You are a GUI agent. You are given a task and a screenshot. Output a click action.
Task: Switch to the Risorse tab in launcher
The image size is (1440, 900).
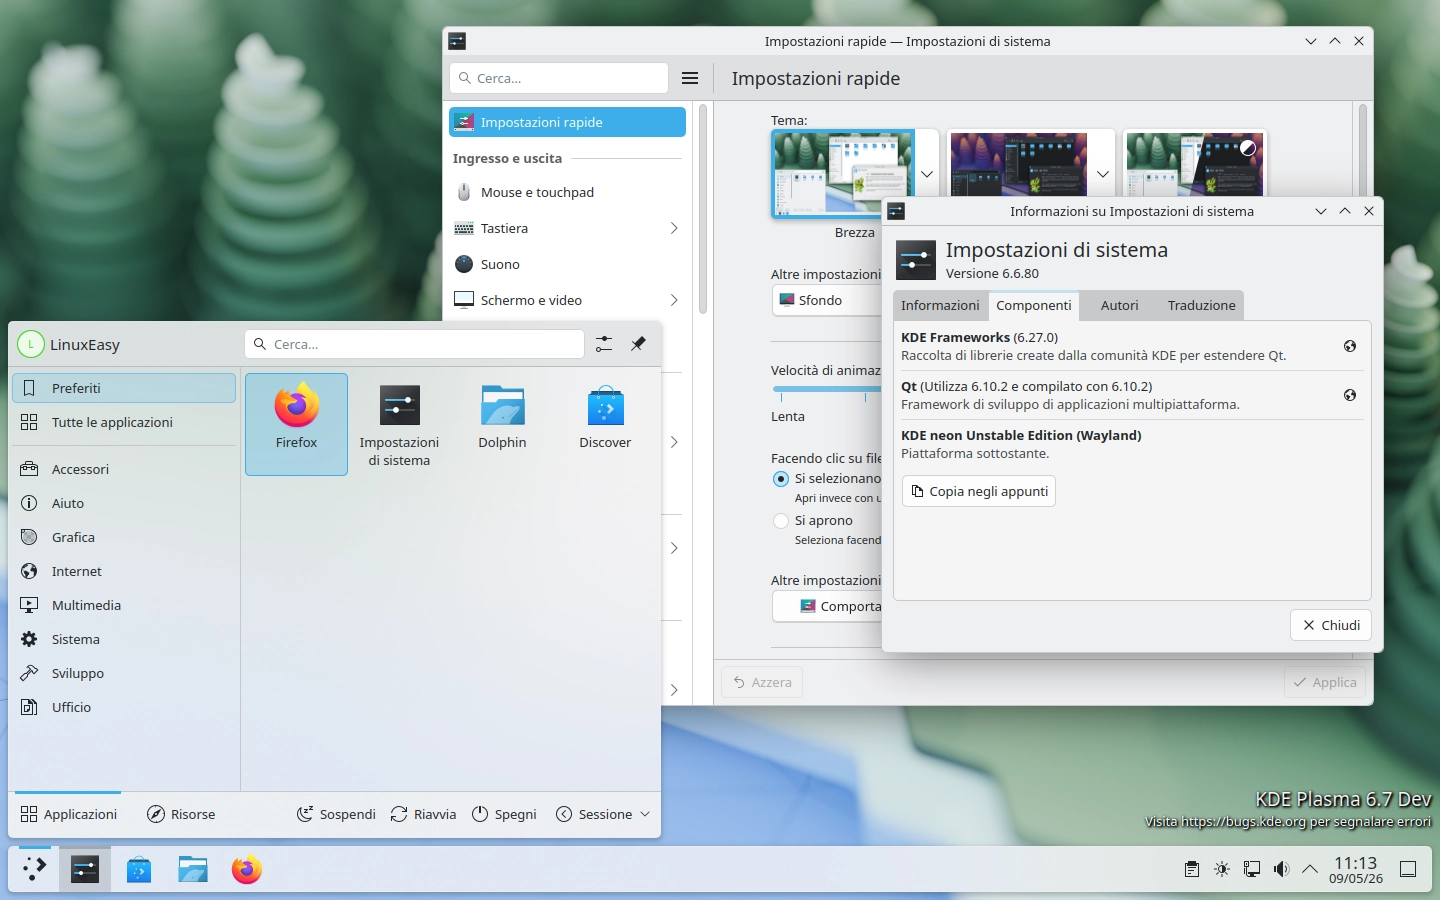181,814
